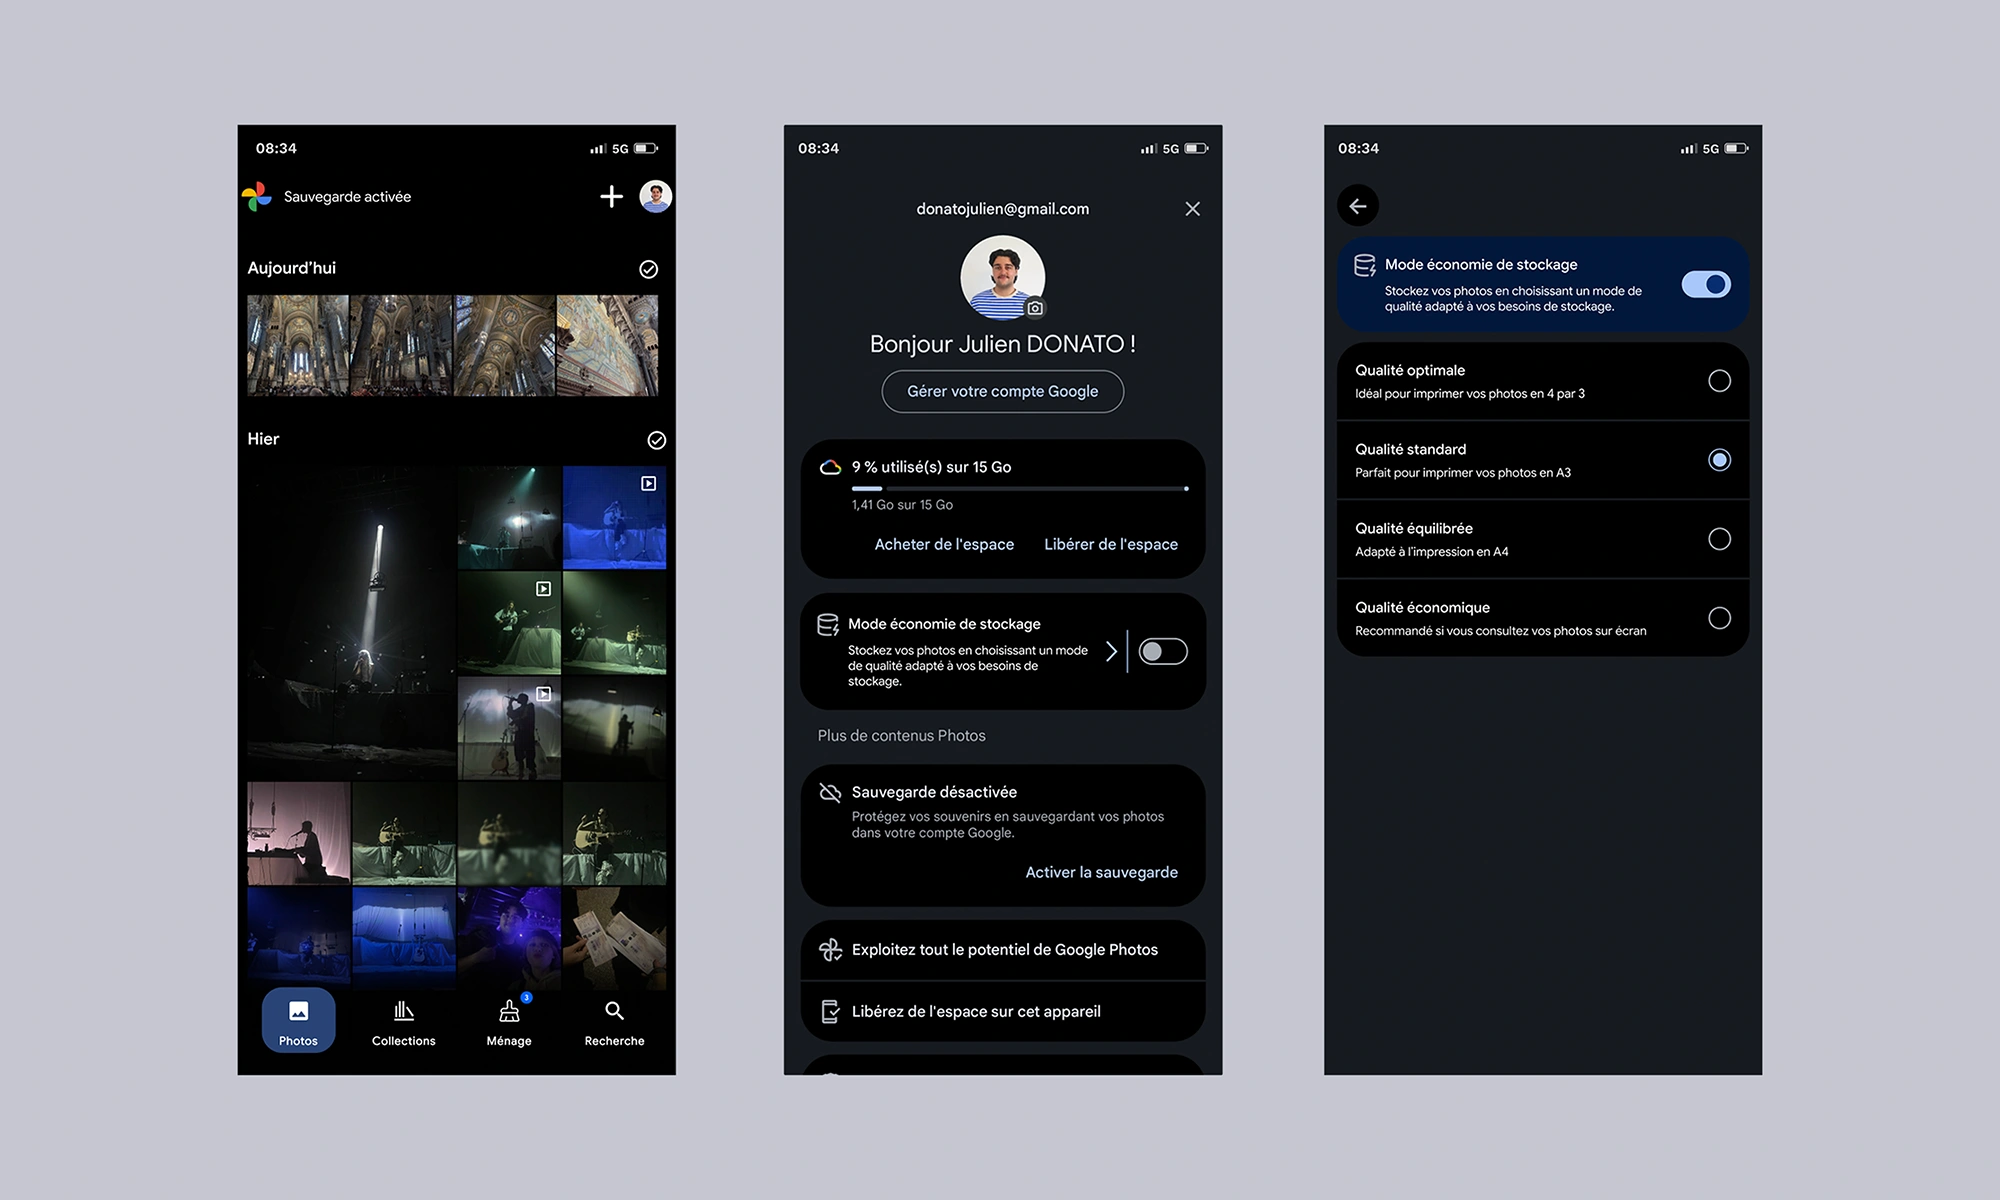Open the Photos tab
The width and height of the screenshot is (2000, 1200).
(298, 1020)
